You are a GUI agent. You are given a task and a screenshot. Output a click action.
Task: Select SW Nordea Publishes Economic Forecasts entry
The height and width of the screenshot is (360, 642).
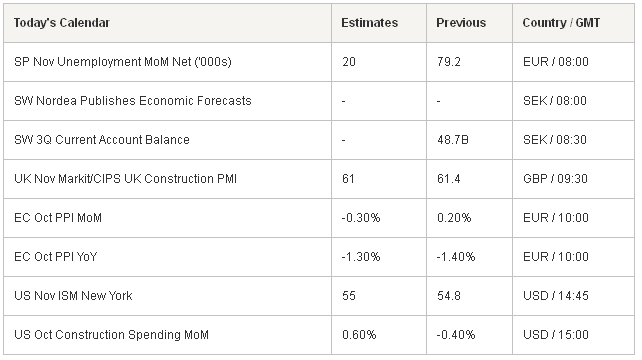[133, 101]
